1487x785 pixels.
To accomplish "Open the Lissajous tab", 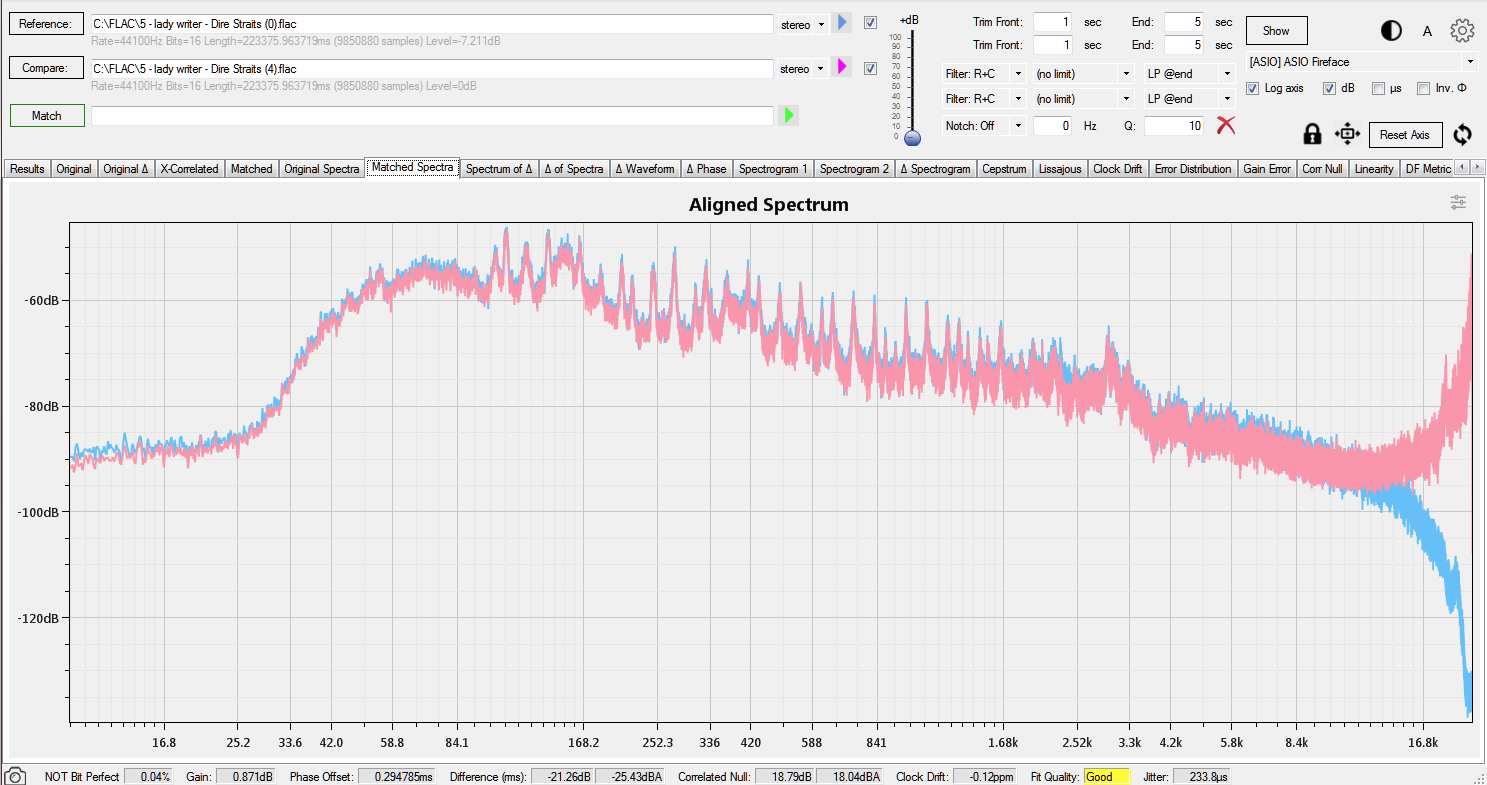I will [1060, 169].
